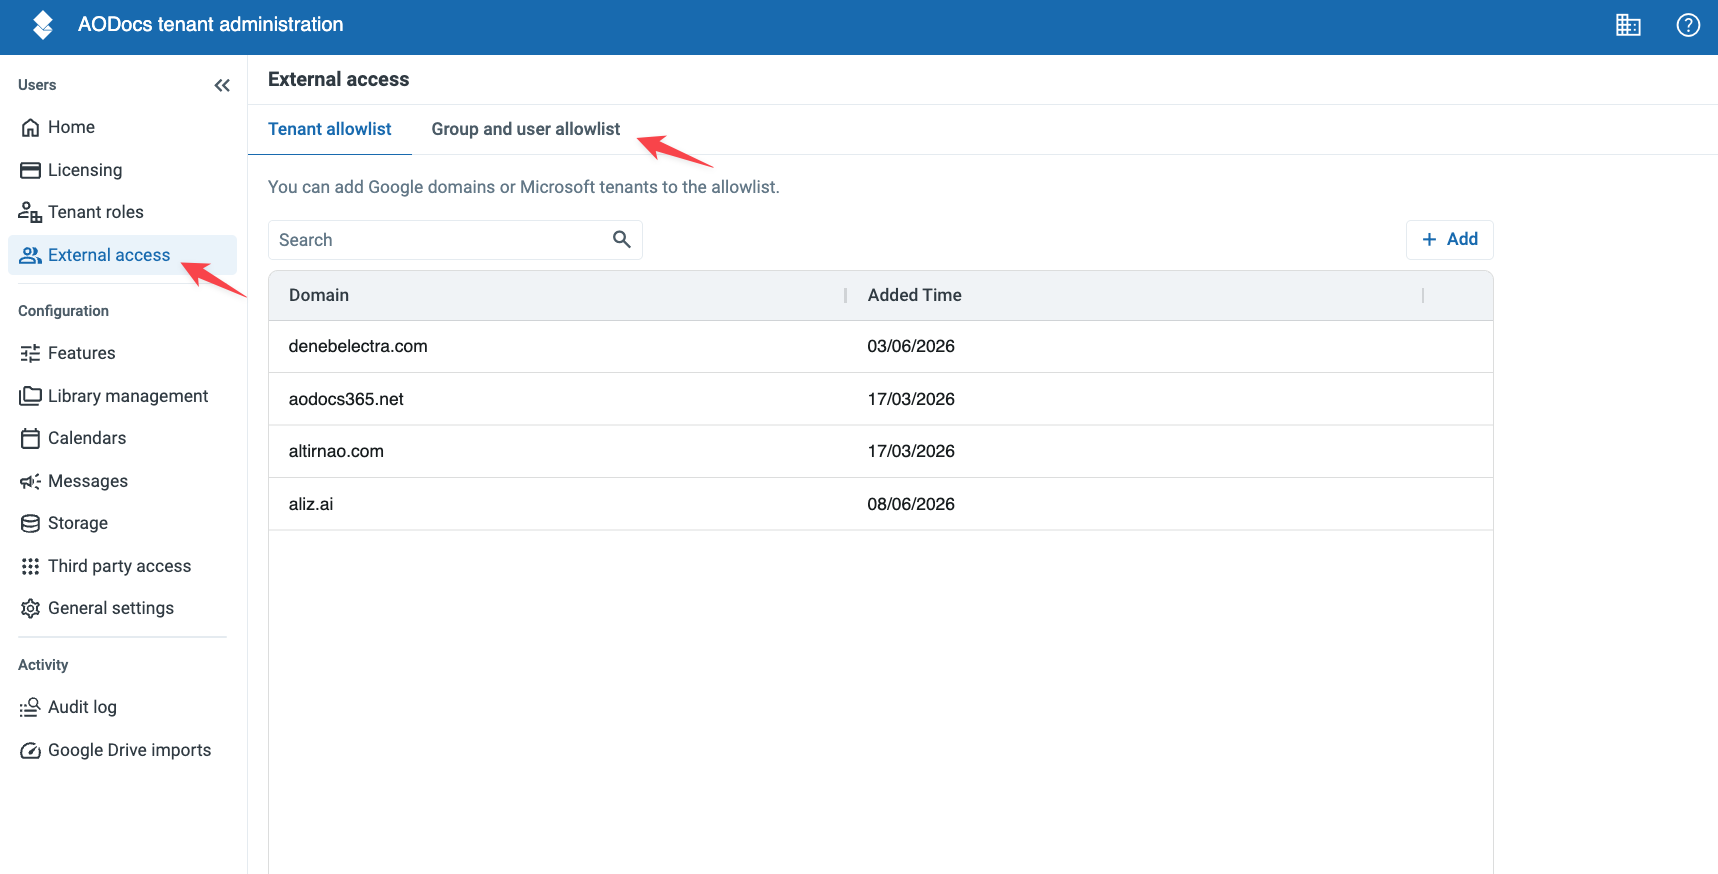Click the search magnifier icon
The width and height of the screenshot is (1718, 874).
click(621, 239)
